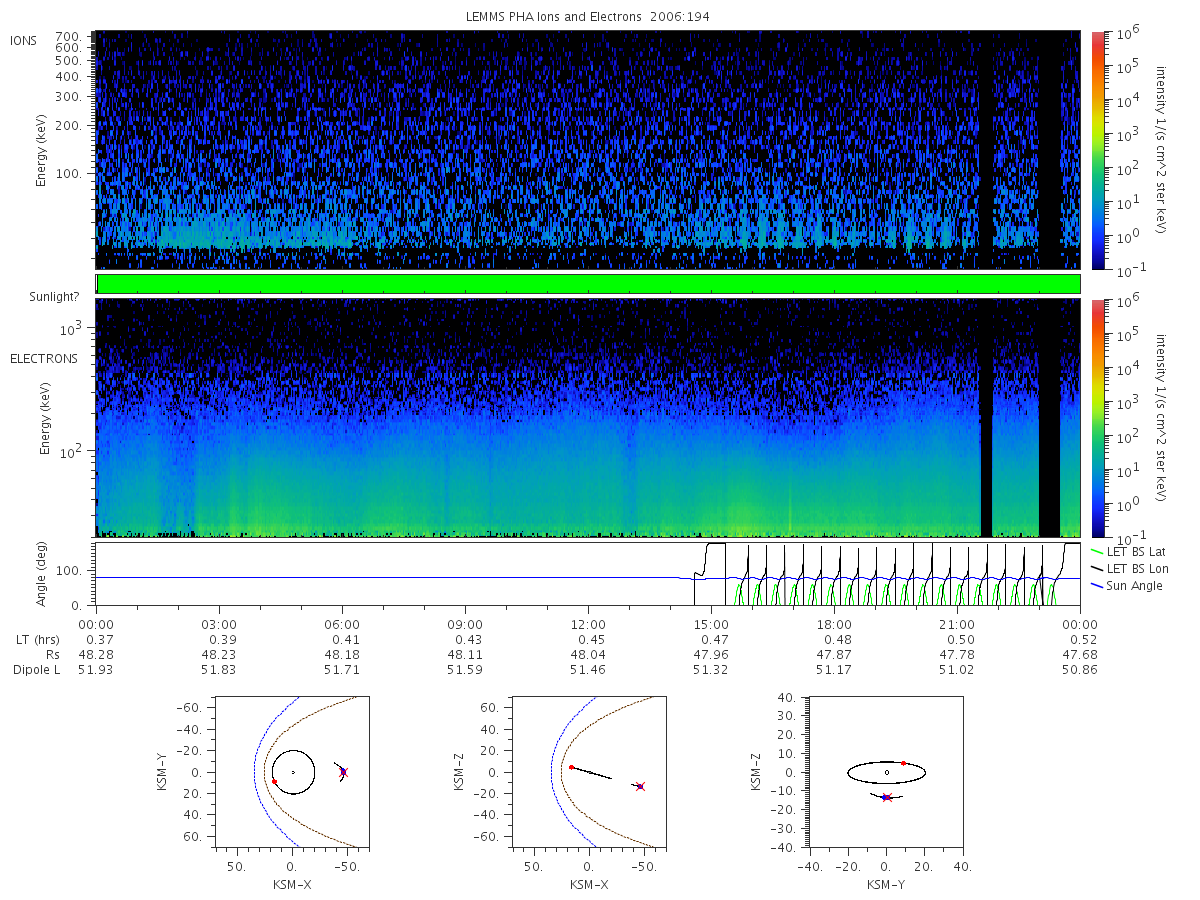Click the Dipole L value '50.86'
The width and height of the screenshot is (1200, 900).
1081,670
